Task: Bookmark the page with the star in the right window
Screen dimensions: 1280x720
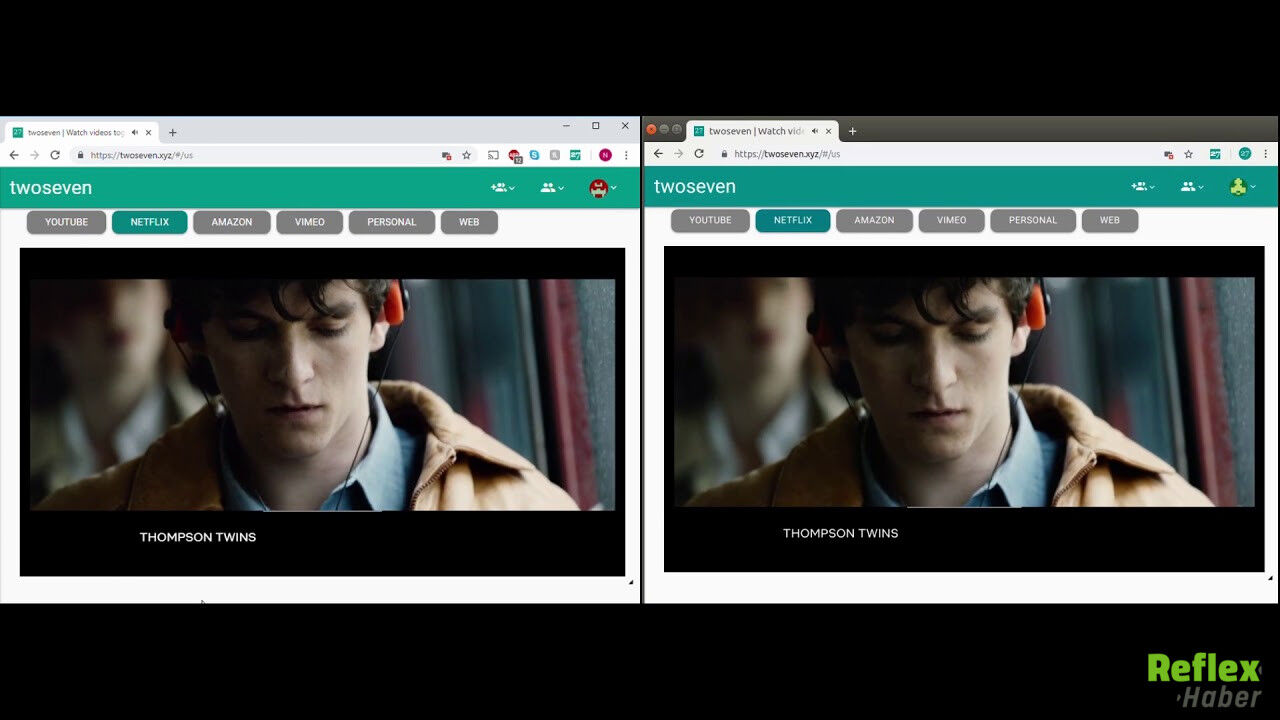Action: point(1188,154)
